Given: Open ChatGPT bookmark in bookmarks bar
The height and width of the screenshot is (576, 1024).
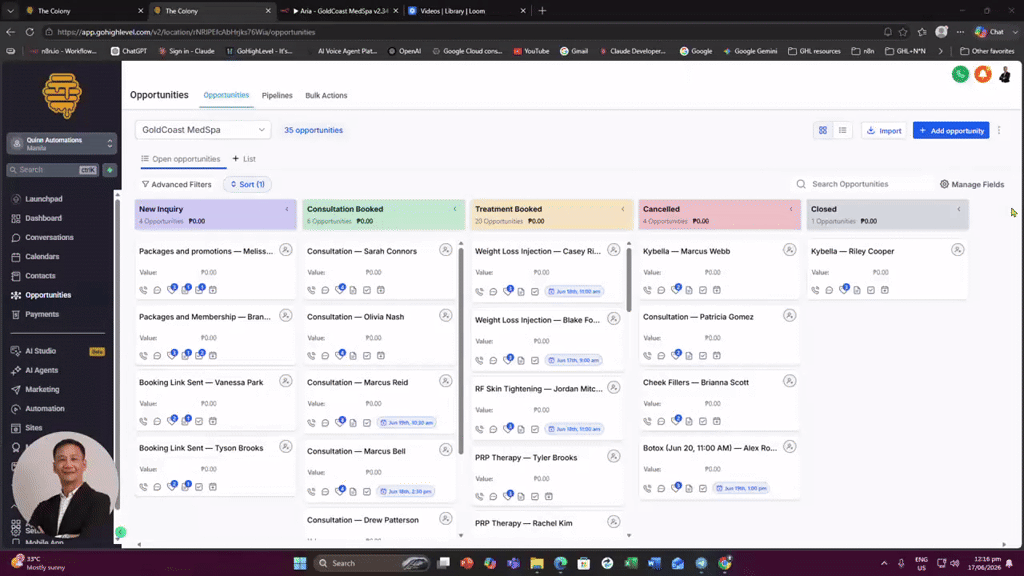Looking at the screenshot, I should point(129,51).
